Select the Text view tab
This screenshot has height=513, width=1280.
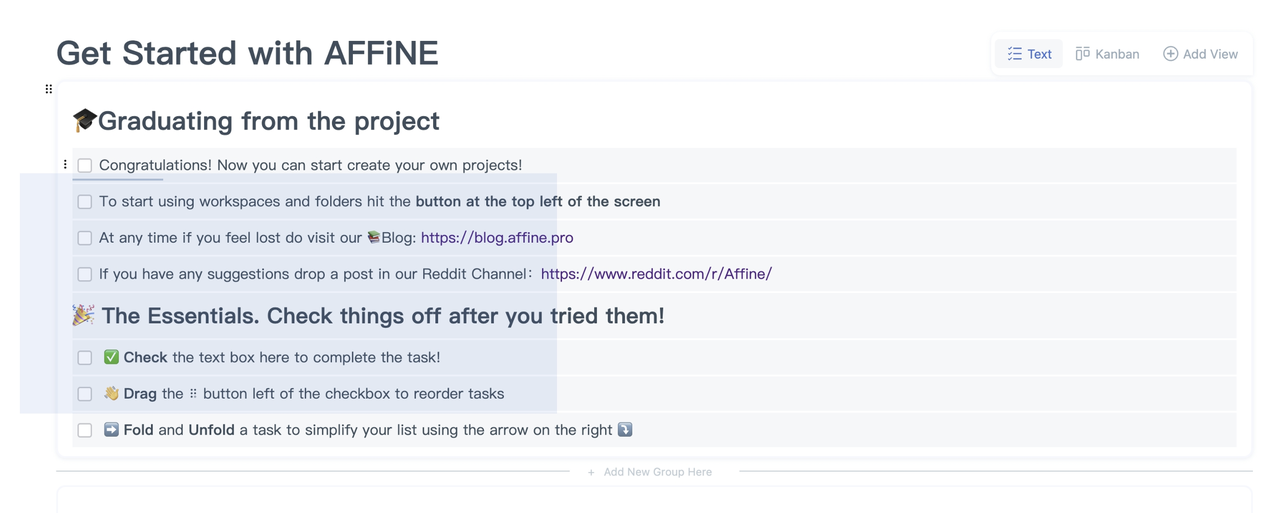[x=1029, y=54]
